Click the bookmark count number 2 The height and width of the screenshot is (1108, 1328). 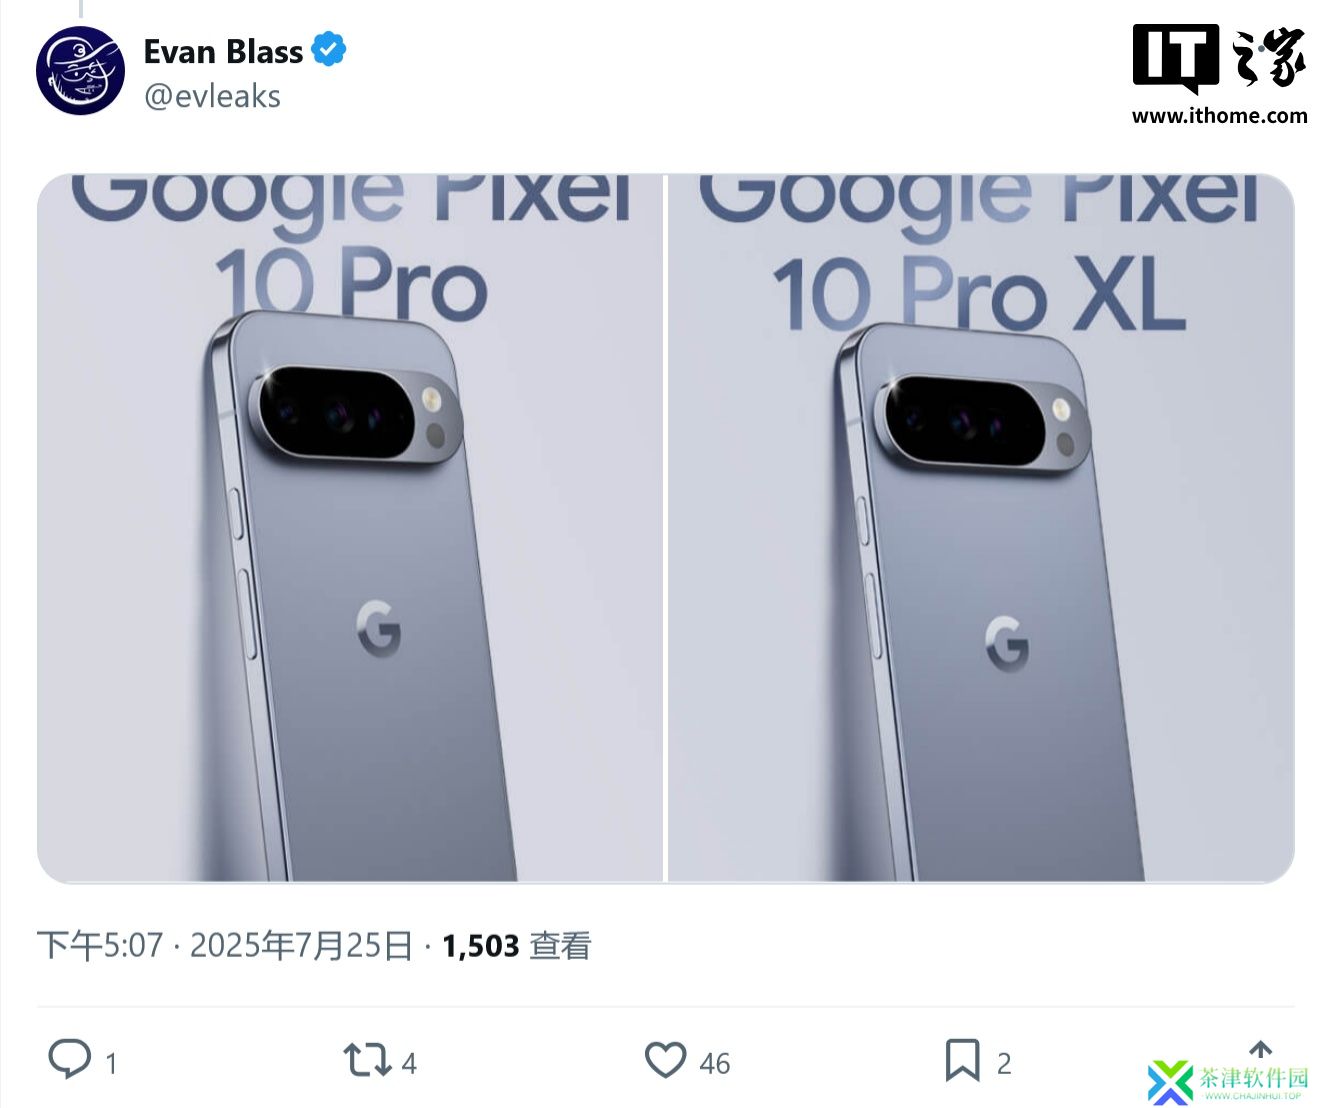(x=1004, y=1063)
